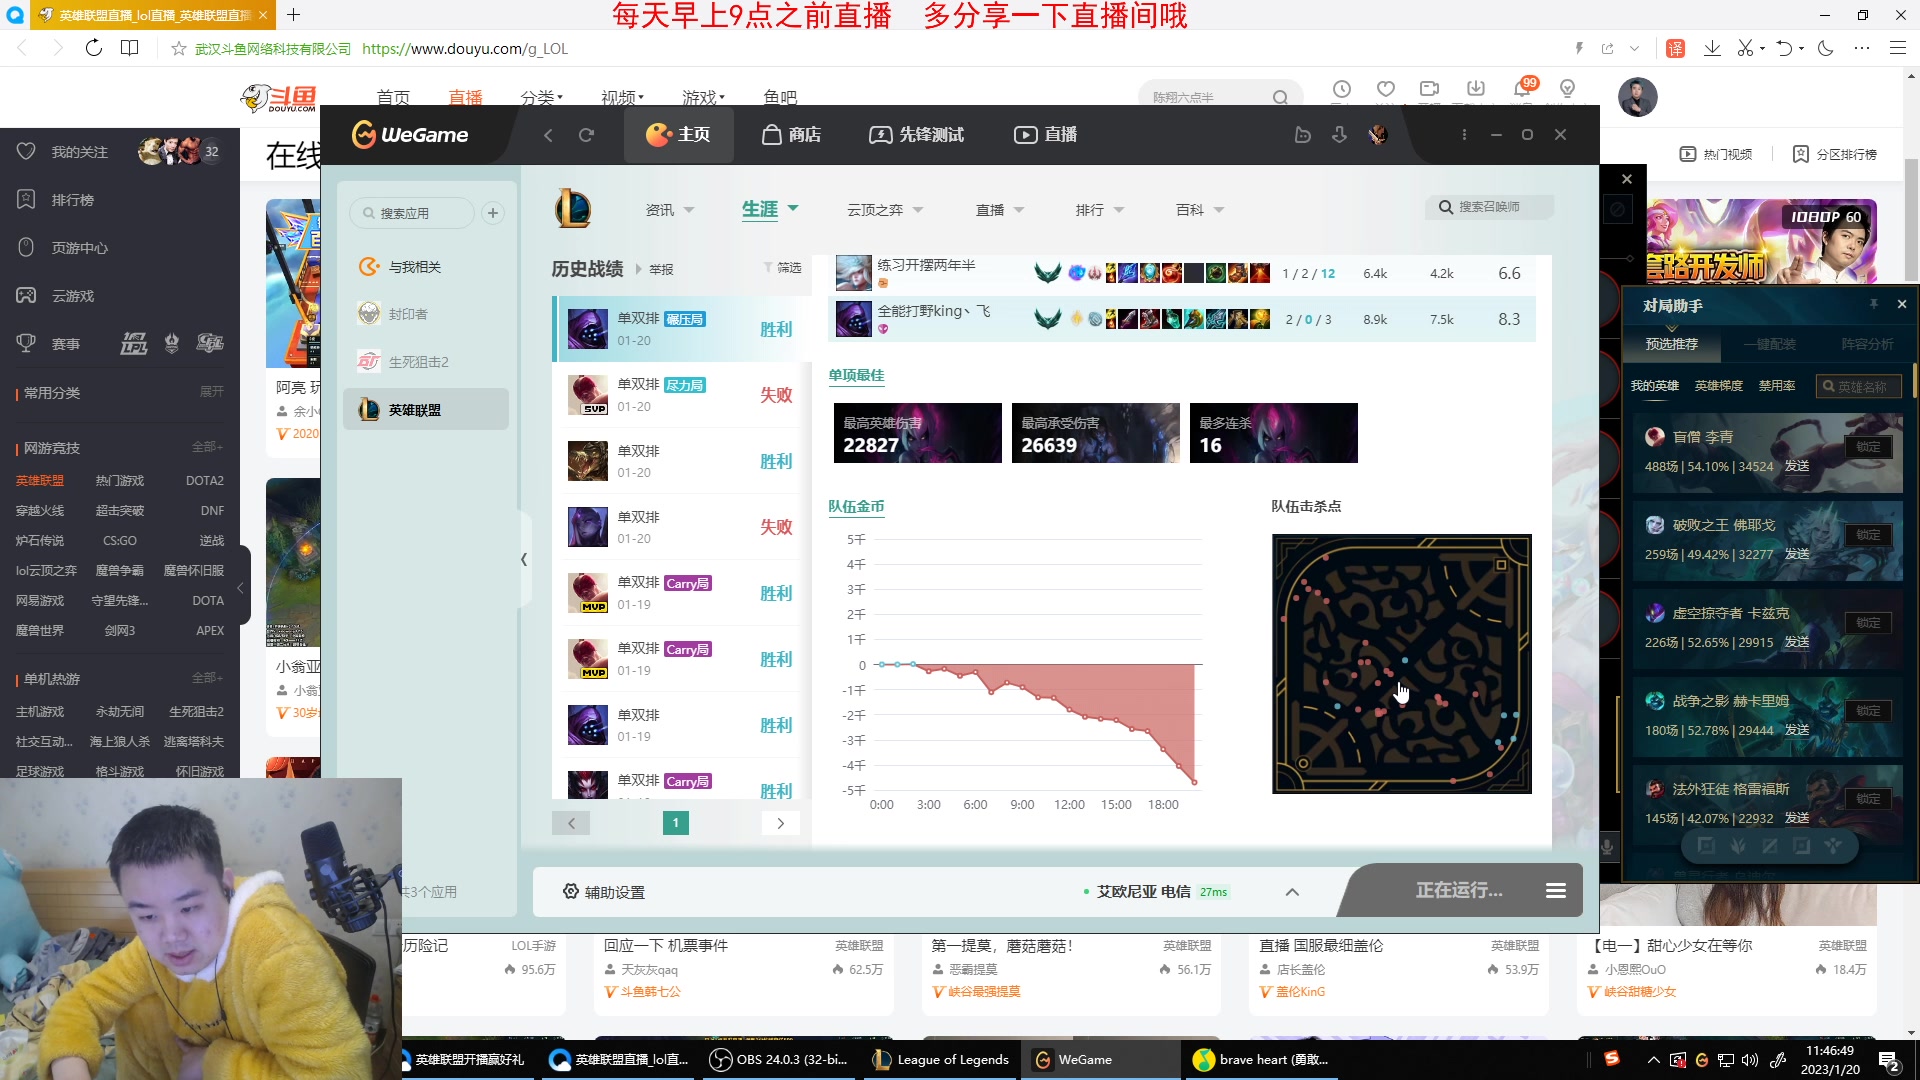This screenshot has height=1080, width=1920.
Task: Go to next page of match history
Action: click(781, 823)
